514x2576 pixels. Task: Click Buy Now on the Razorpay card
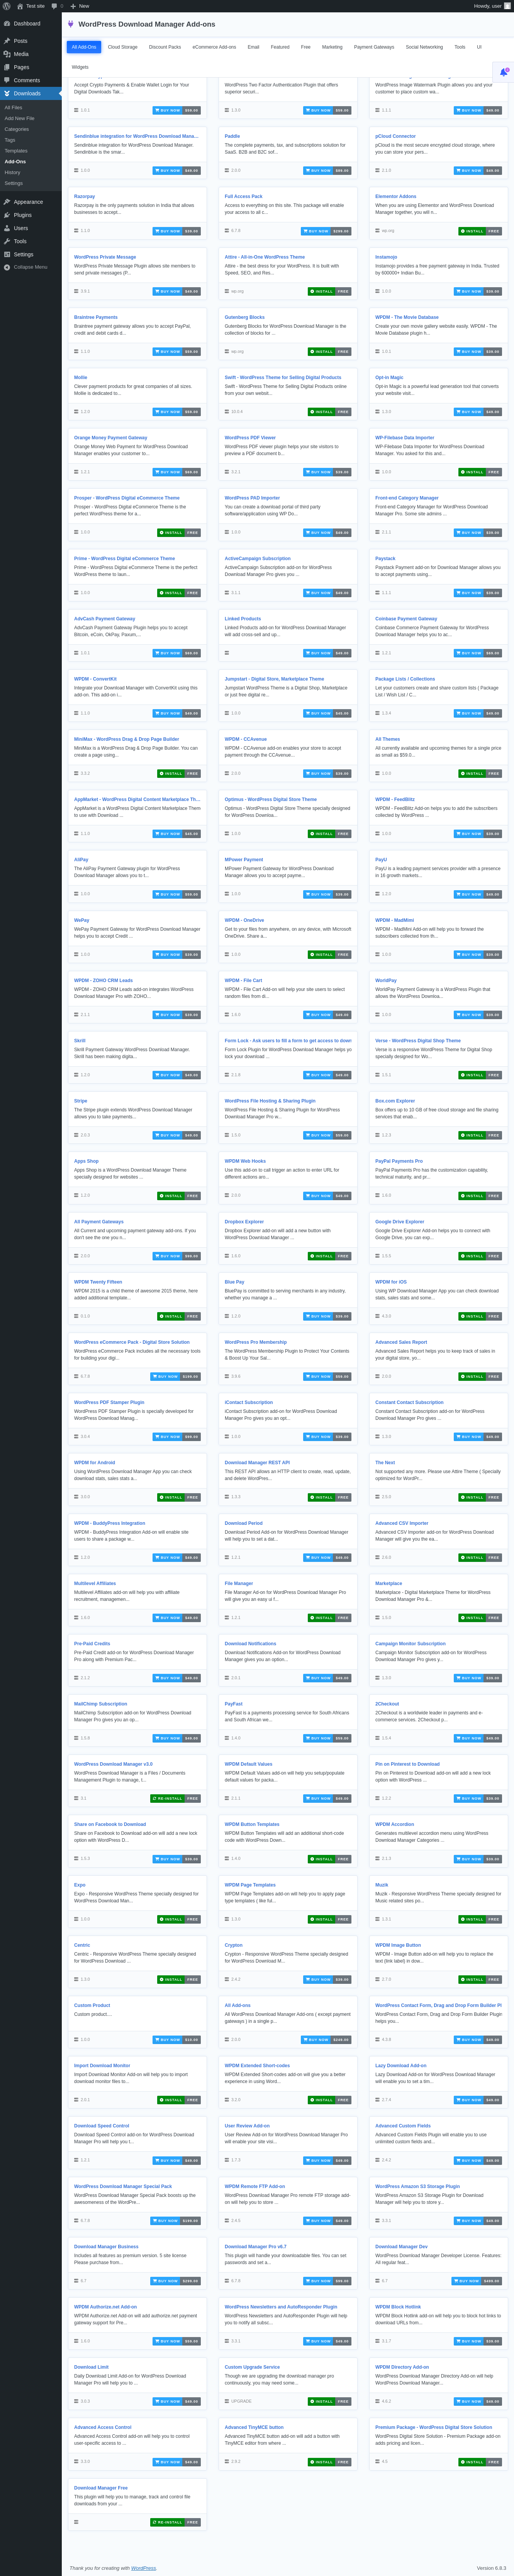pos(177,231)
